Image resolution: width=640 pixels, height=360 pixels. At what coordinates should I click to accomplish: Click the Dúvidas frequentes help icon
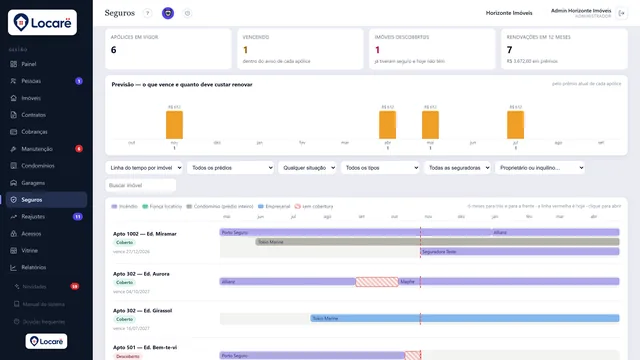click(17, 322)
